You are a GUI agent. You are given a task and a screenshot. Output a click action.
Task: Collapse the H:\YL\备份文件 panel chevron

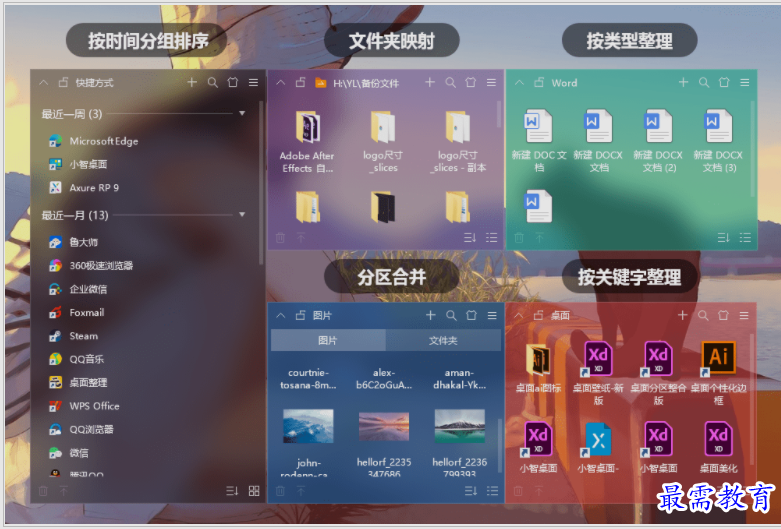pos(281,83)
